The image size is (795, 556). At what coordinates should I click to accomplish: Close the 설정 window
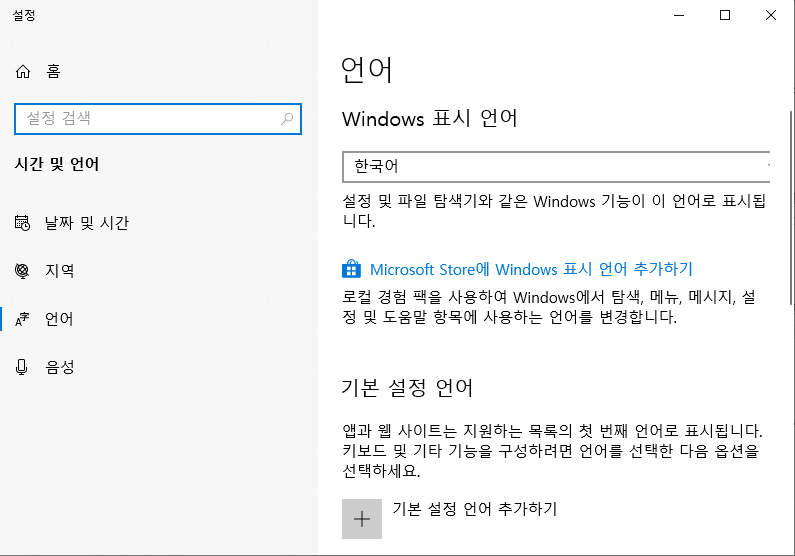click(771, 15)
